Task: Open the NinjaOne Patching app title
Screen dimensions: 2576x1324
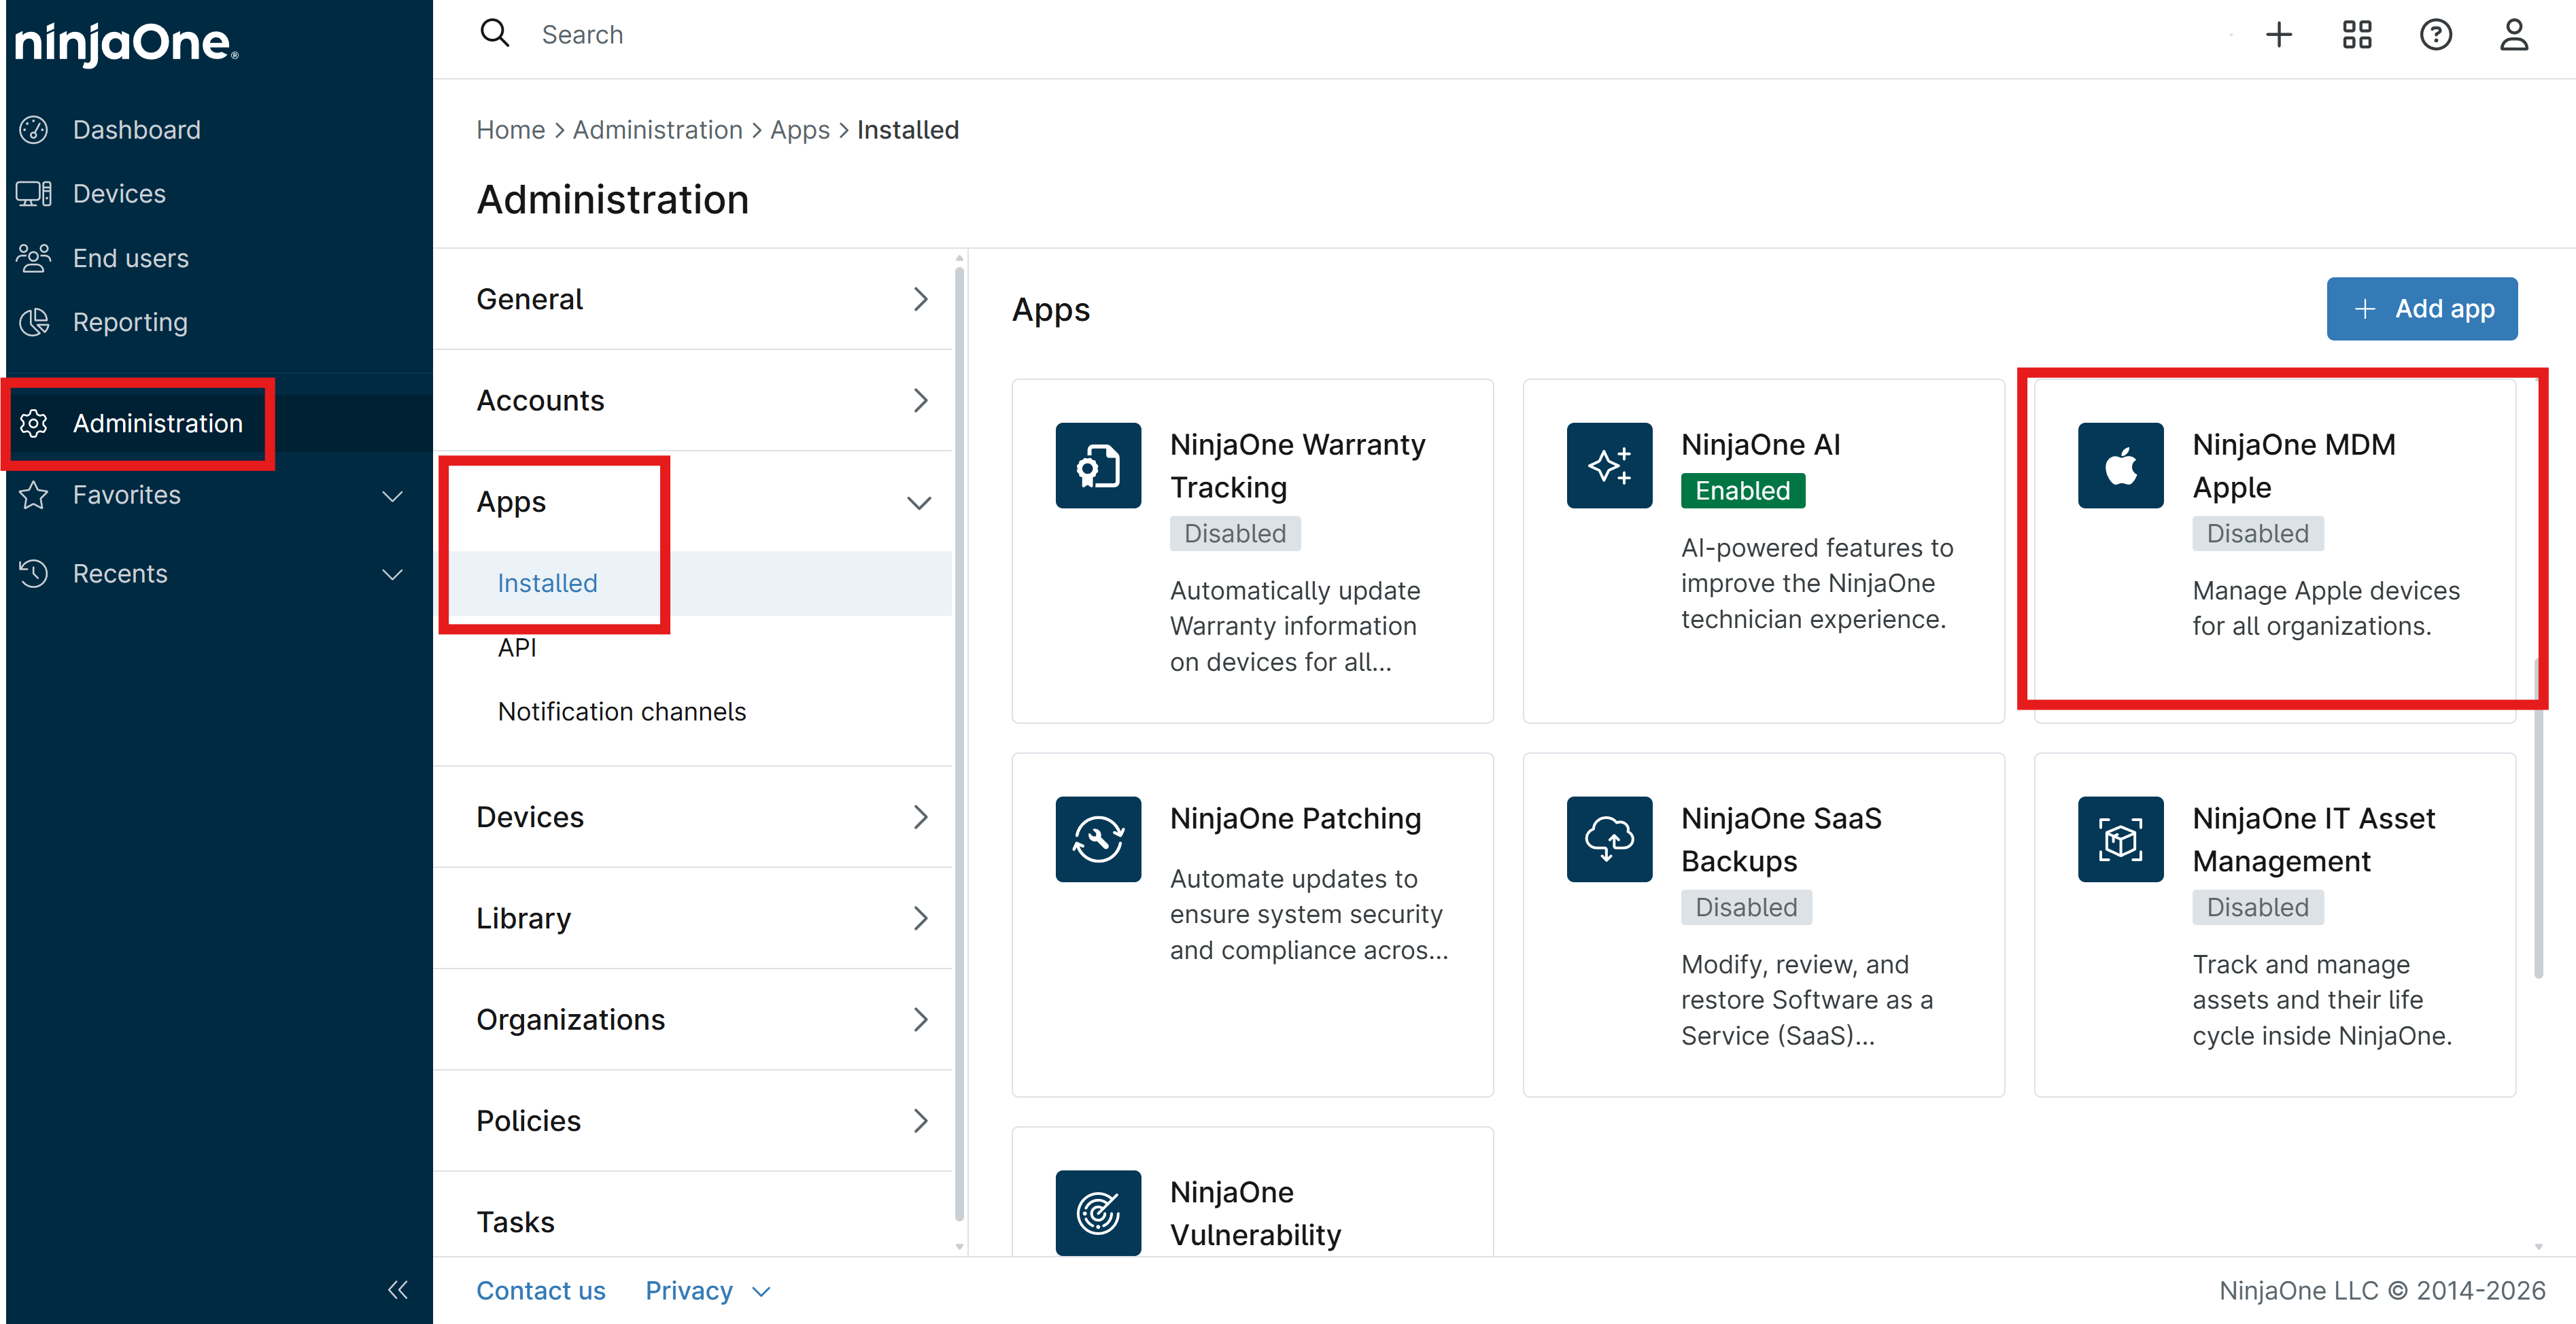Action: pos(1296,818)
